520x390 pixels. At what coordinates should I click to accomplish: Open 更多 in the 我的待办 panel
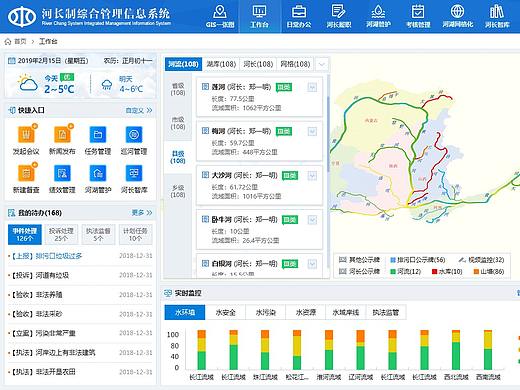coord(142,213)
